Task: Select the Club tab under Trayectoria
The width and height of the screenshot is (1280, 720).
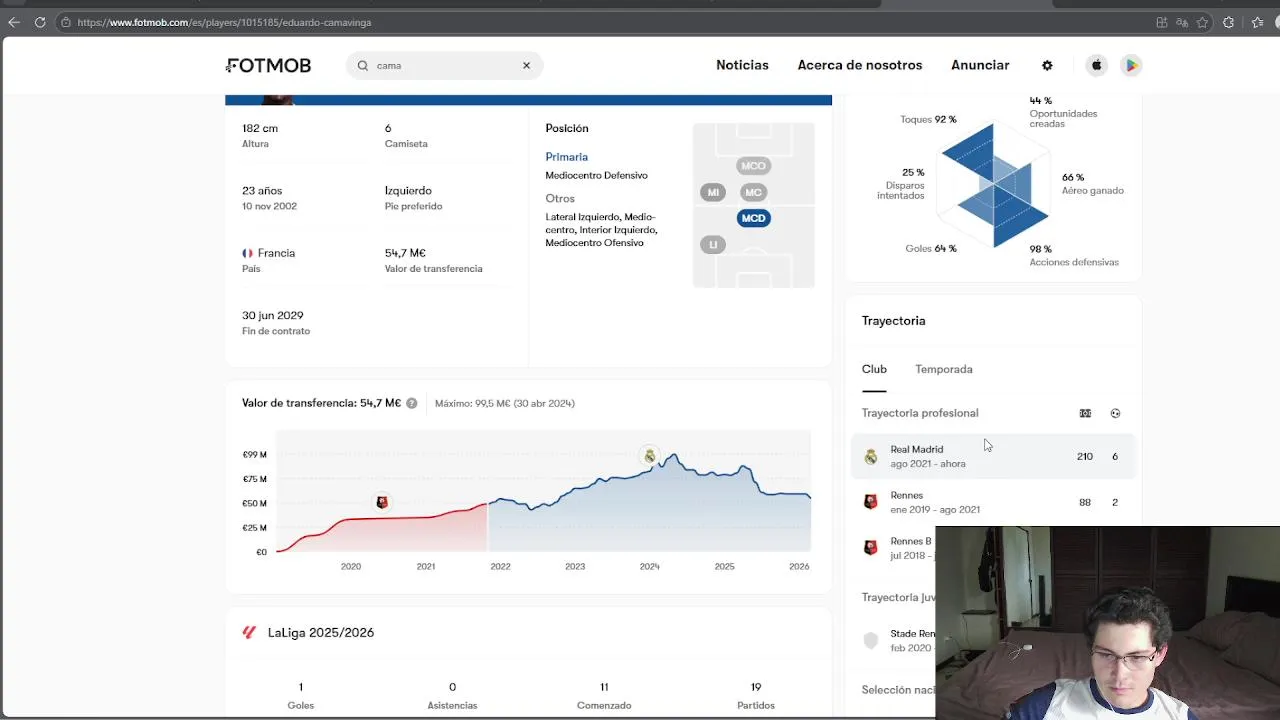Action: (874, 369)
